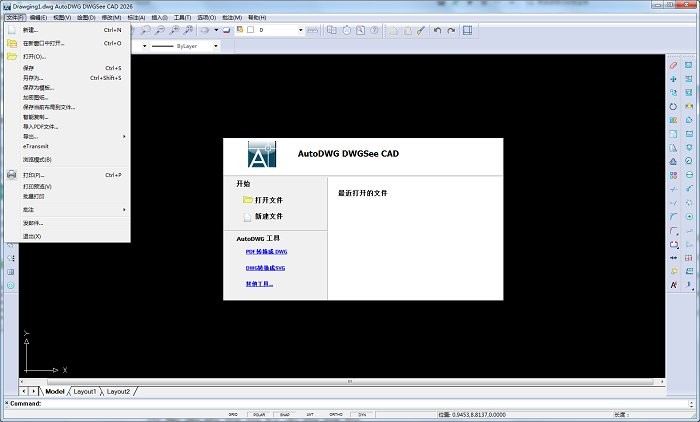Toggle ORTHO mode in status bar
The width and height of the screenshot is (700, 422).
coord(336,414)
